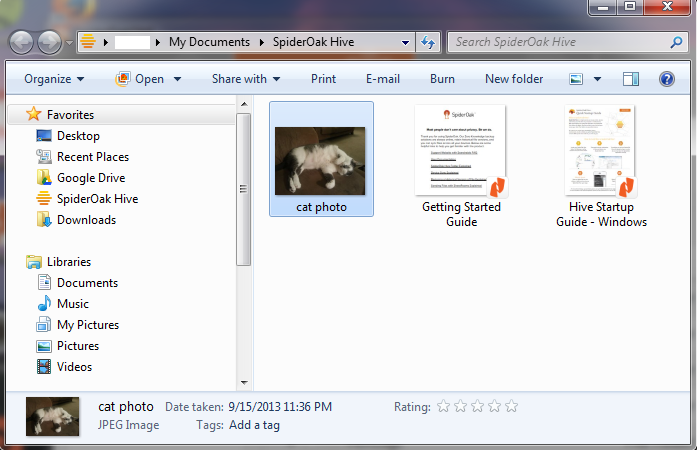Click the Search SpiderOak Hive field
Viewport: 697px width, 450px height.
coord(556,43)
